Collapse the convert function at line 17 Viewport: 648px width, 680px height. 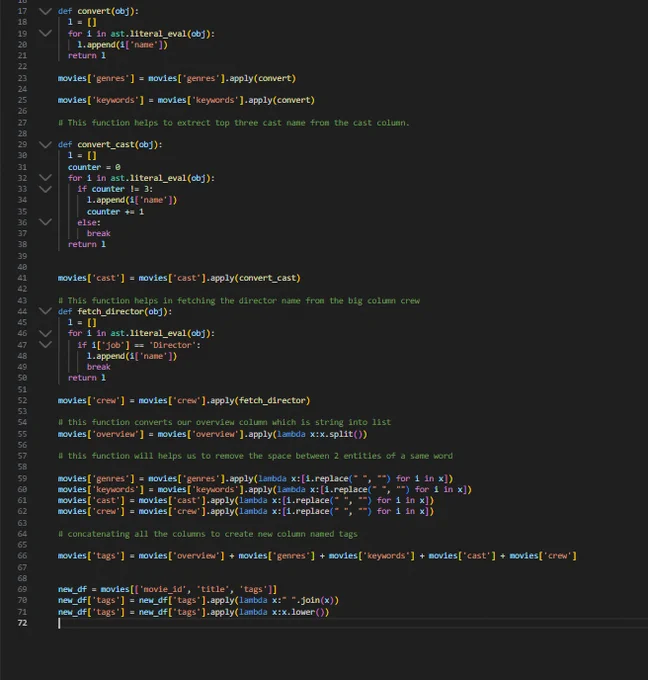point(45,11)
